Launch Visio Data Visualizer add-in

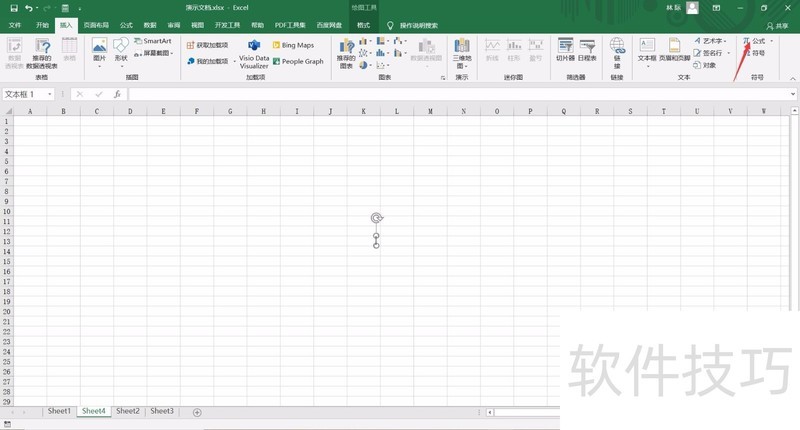254,54
